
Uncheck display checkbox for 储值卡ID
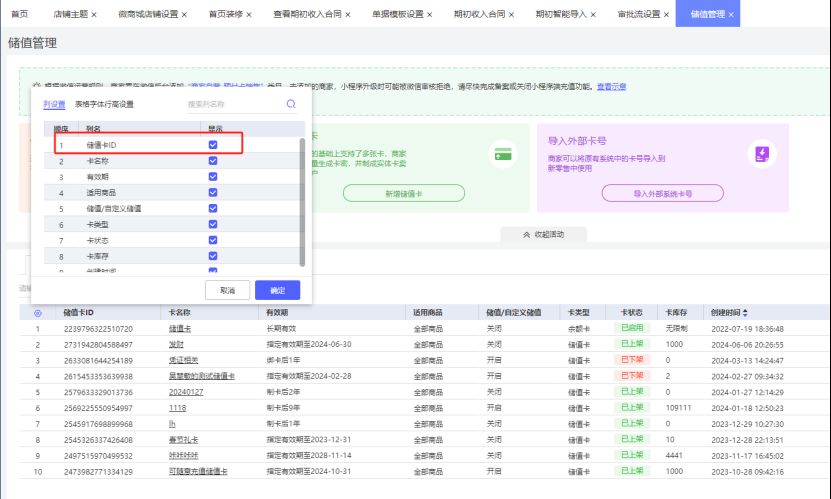[212, 145]
